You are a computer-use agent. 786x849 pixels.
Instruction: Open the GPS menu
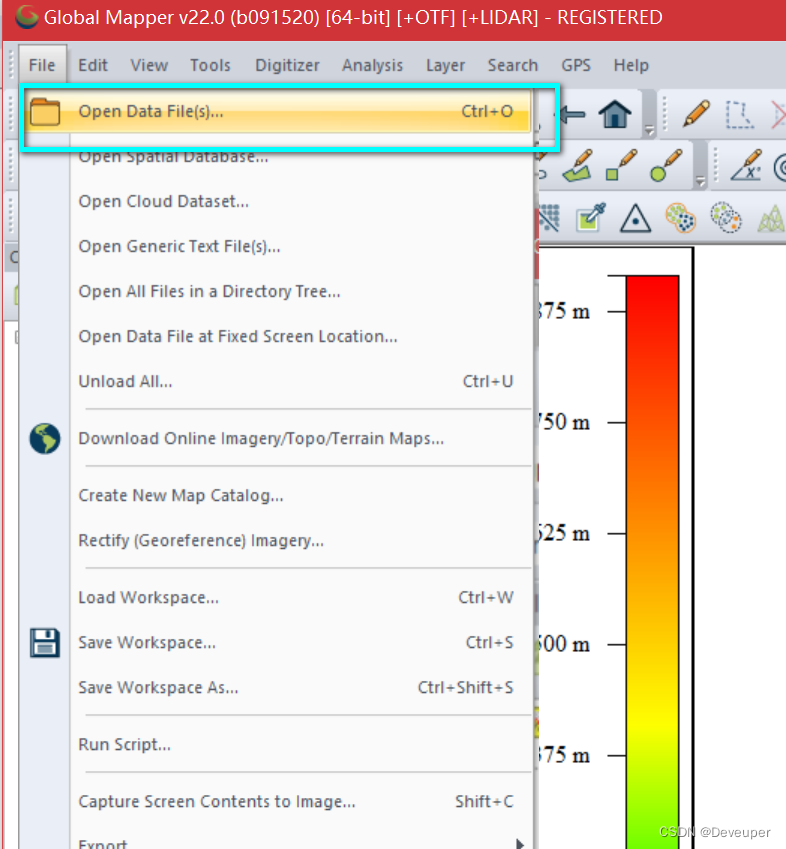click(575, 66)
